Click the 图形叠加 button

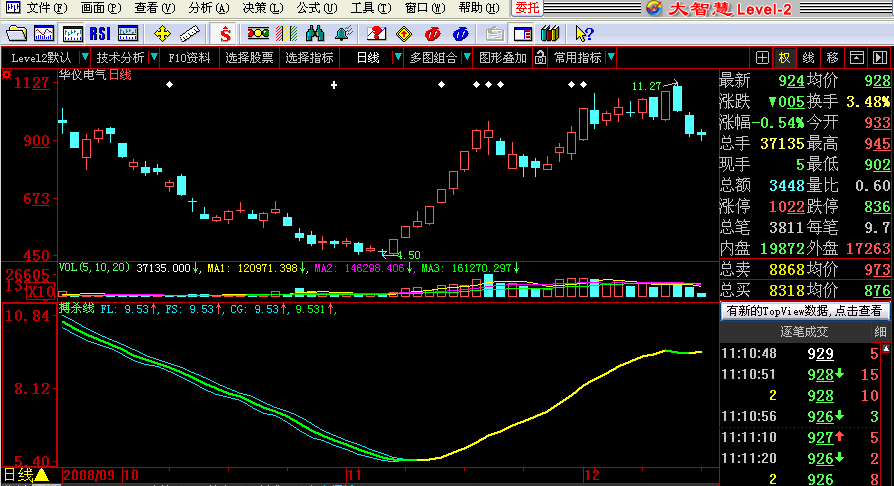503,58
